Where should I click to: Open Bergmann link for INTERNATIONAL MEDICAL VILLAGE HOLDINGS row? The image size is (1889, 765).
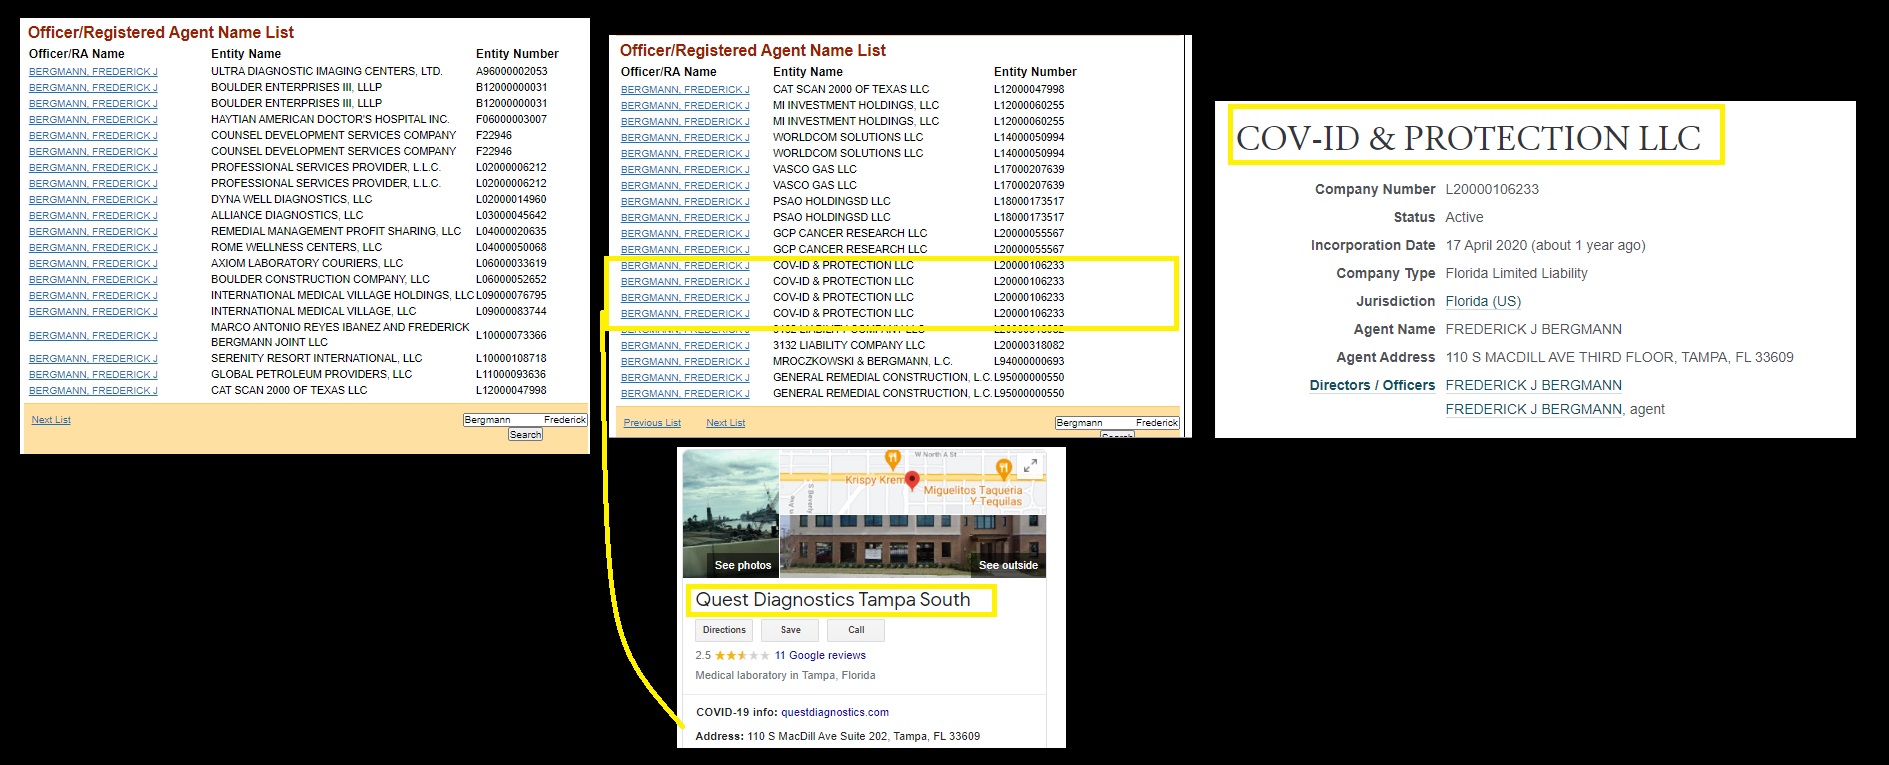tap(93, 296)
